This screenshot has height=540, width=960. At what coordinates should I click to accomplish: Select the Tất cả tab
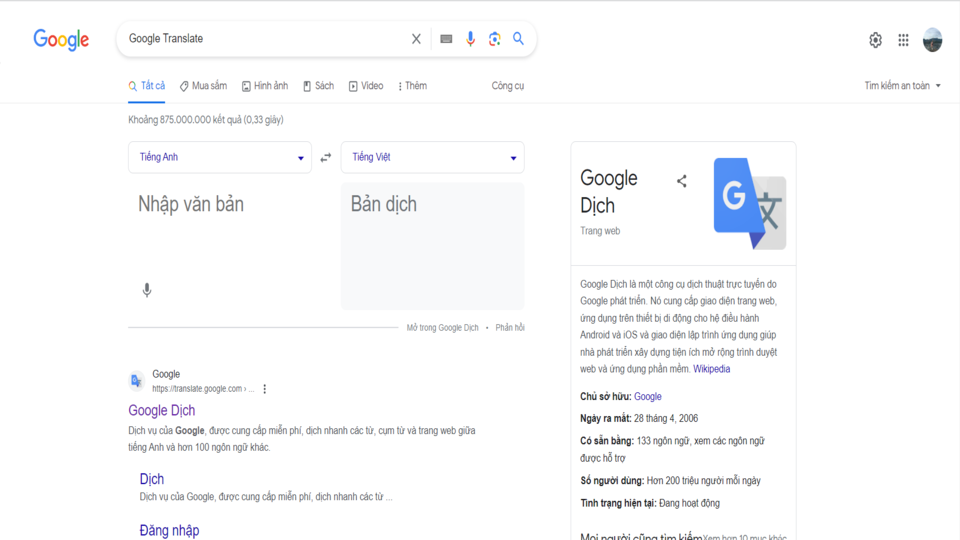(x=147, y=86)
